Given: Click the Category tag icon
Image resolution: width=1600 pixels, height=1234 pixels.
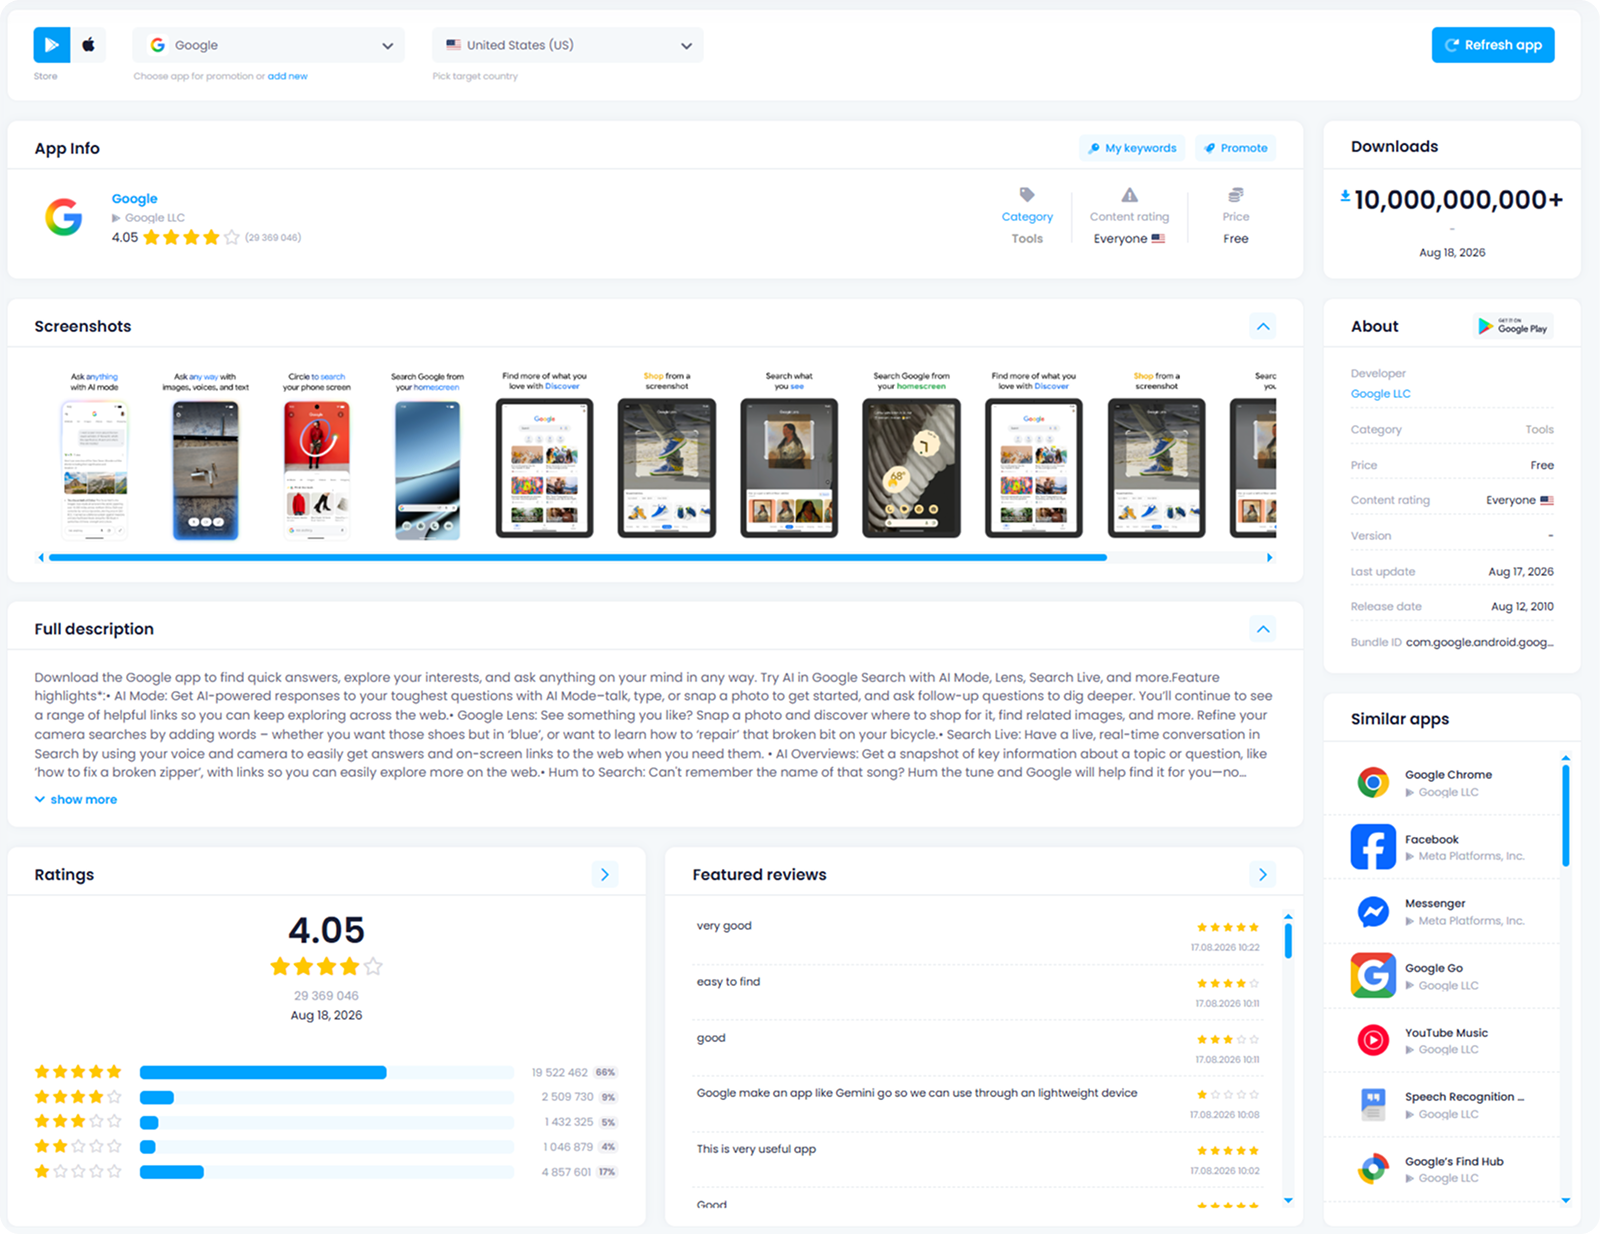Looking at the screenshot, I should pos(1027,194).
